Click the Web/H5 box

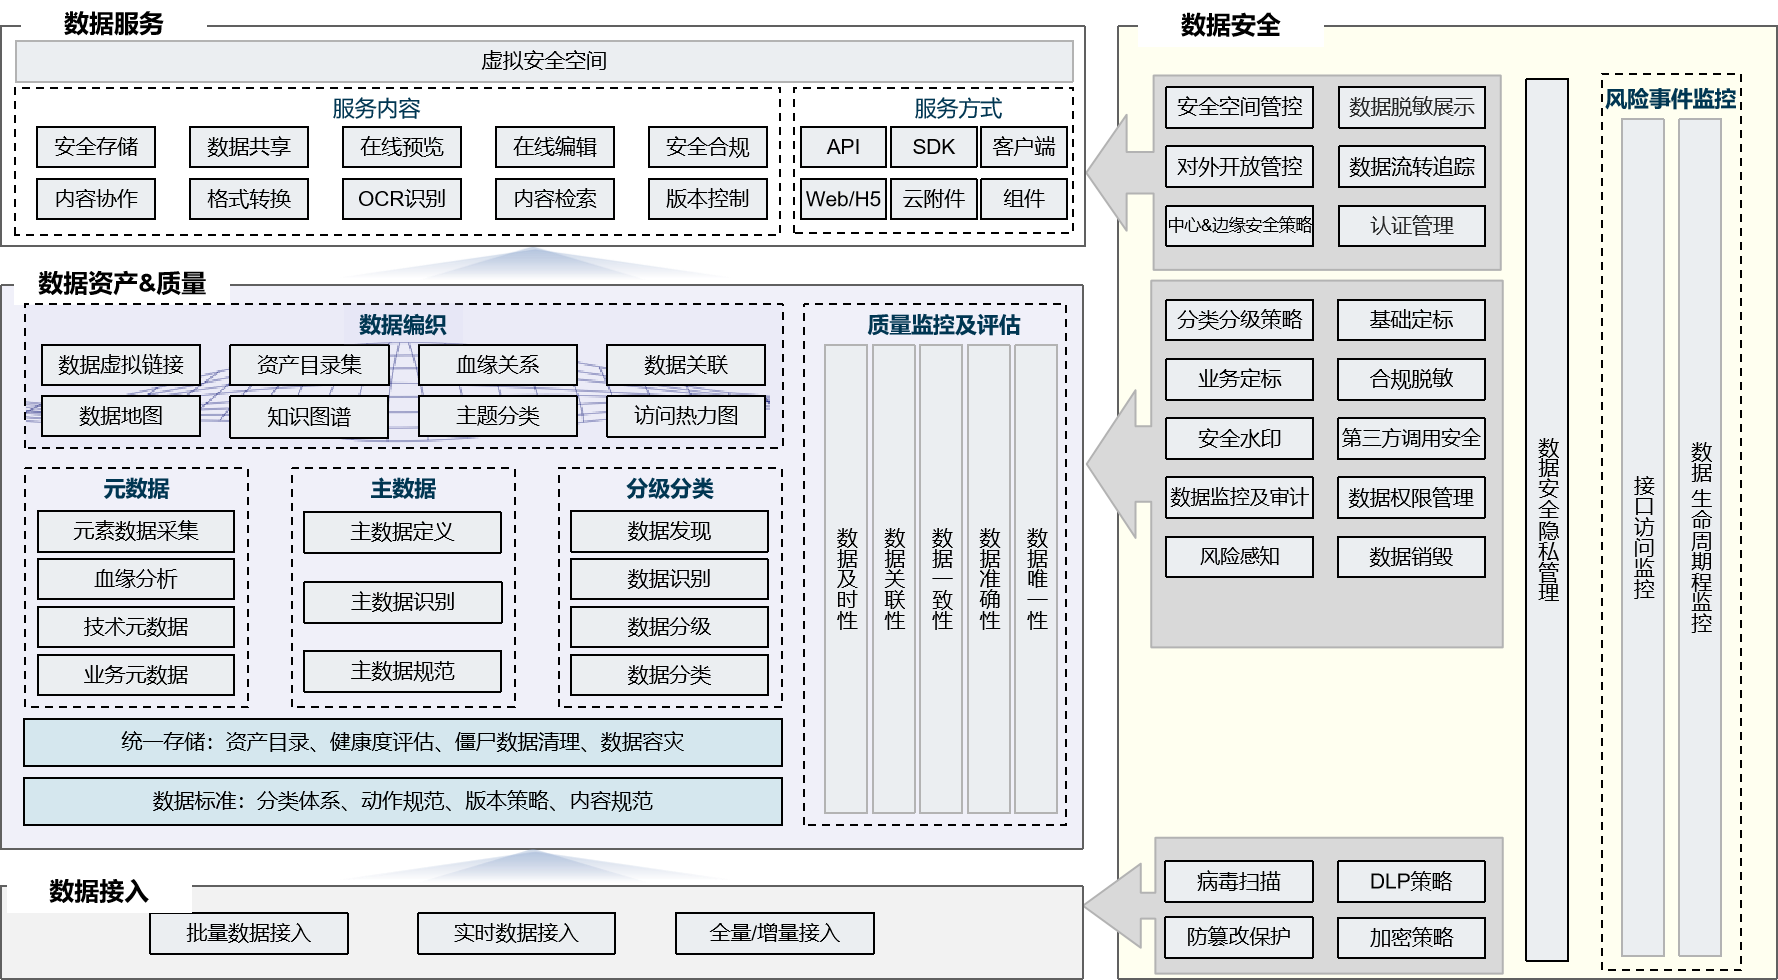(x=843, y=199)
